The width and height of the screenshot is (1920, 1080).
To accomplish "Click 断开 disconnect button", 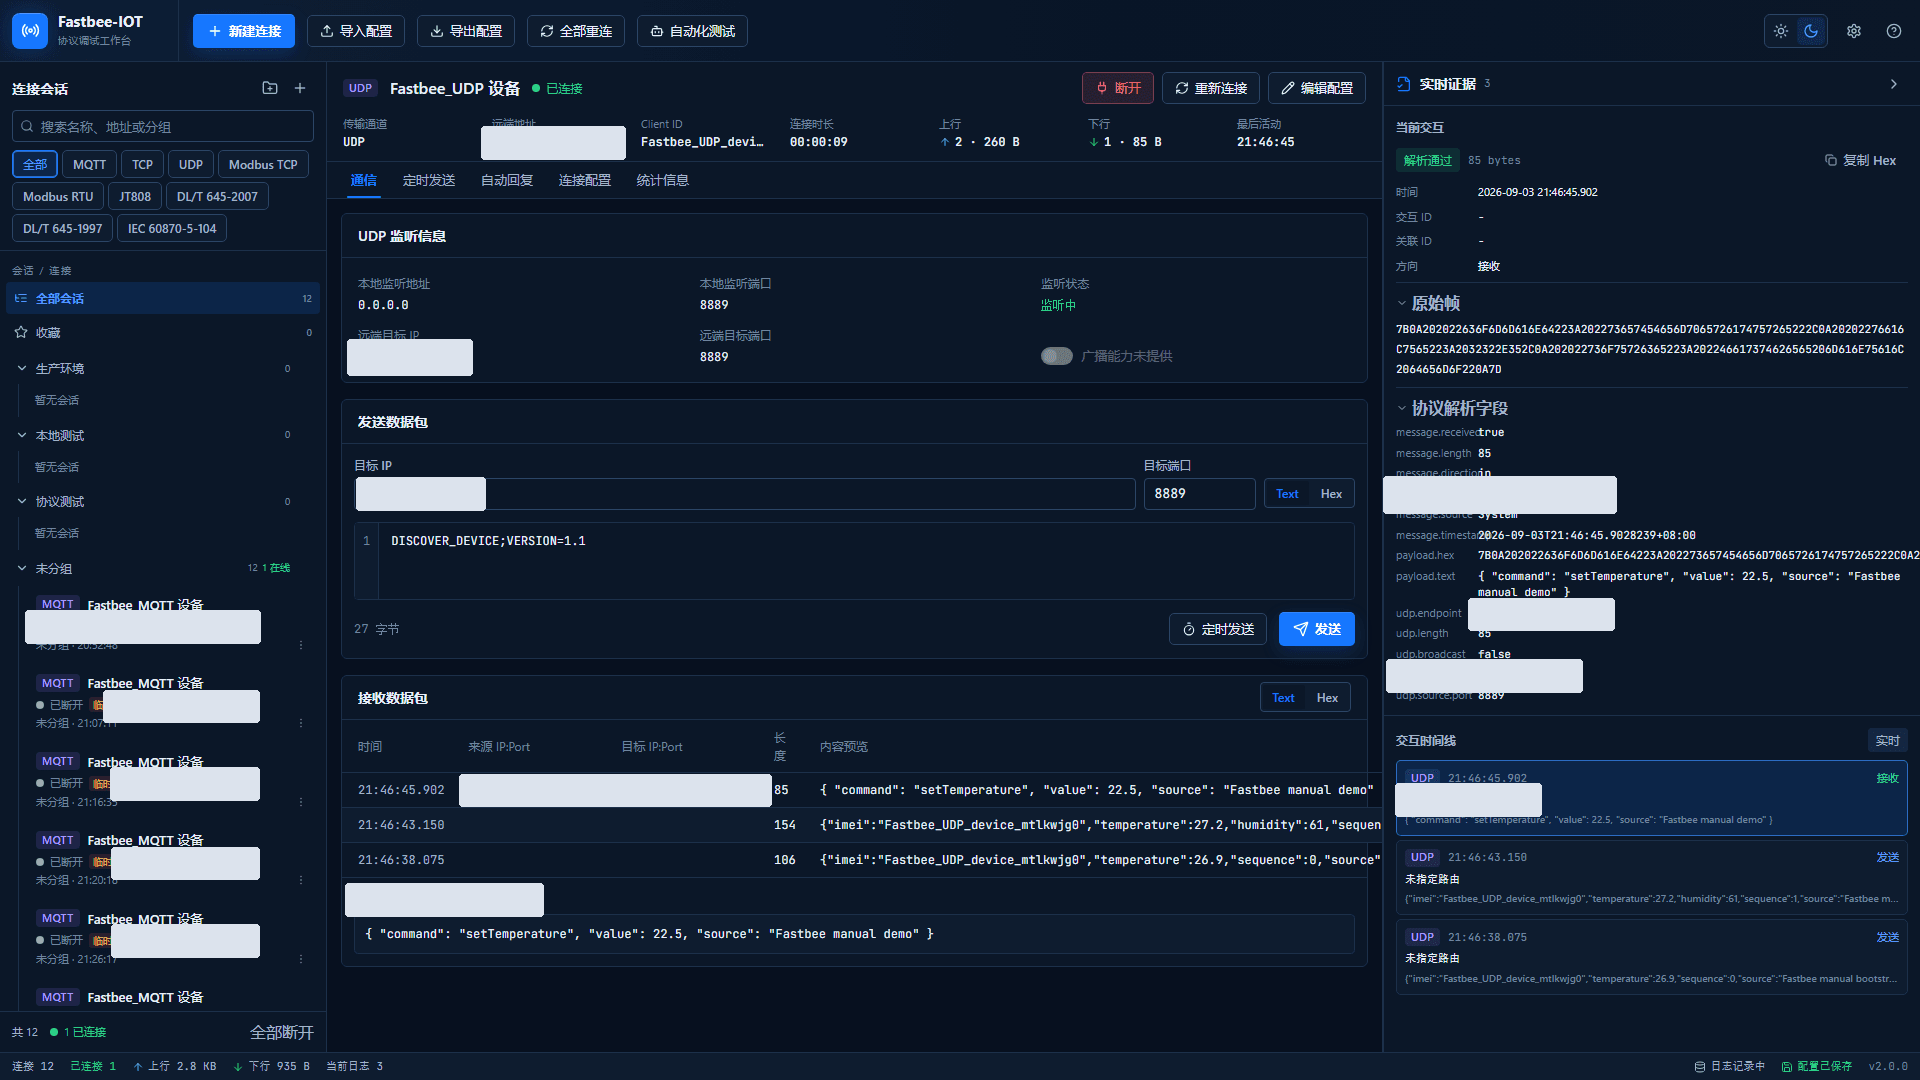I will pos(1118,88).
